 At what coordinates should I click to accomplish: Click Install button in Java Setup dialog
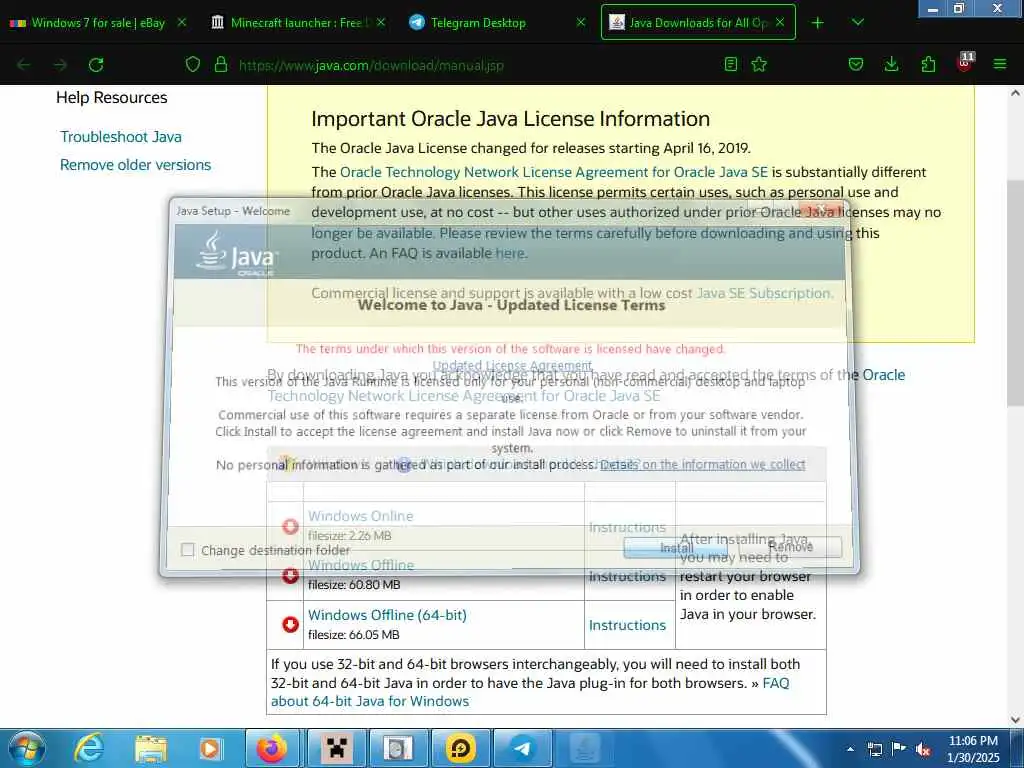pos(676,548)
